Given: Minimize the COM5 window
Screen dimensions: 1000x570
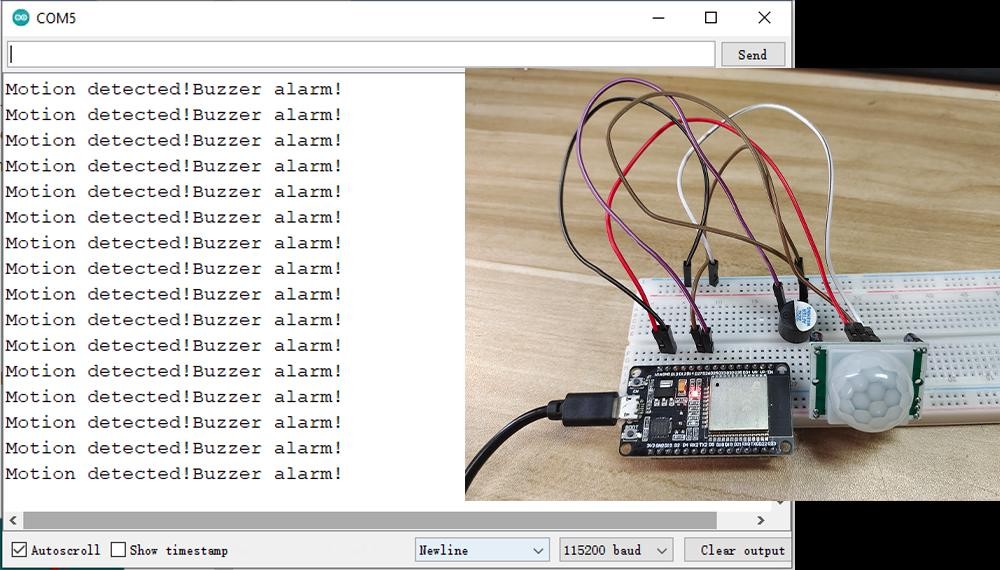Looking at the screenshot, I should point(659,18).
